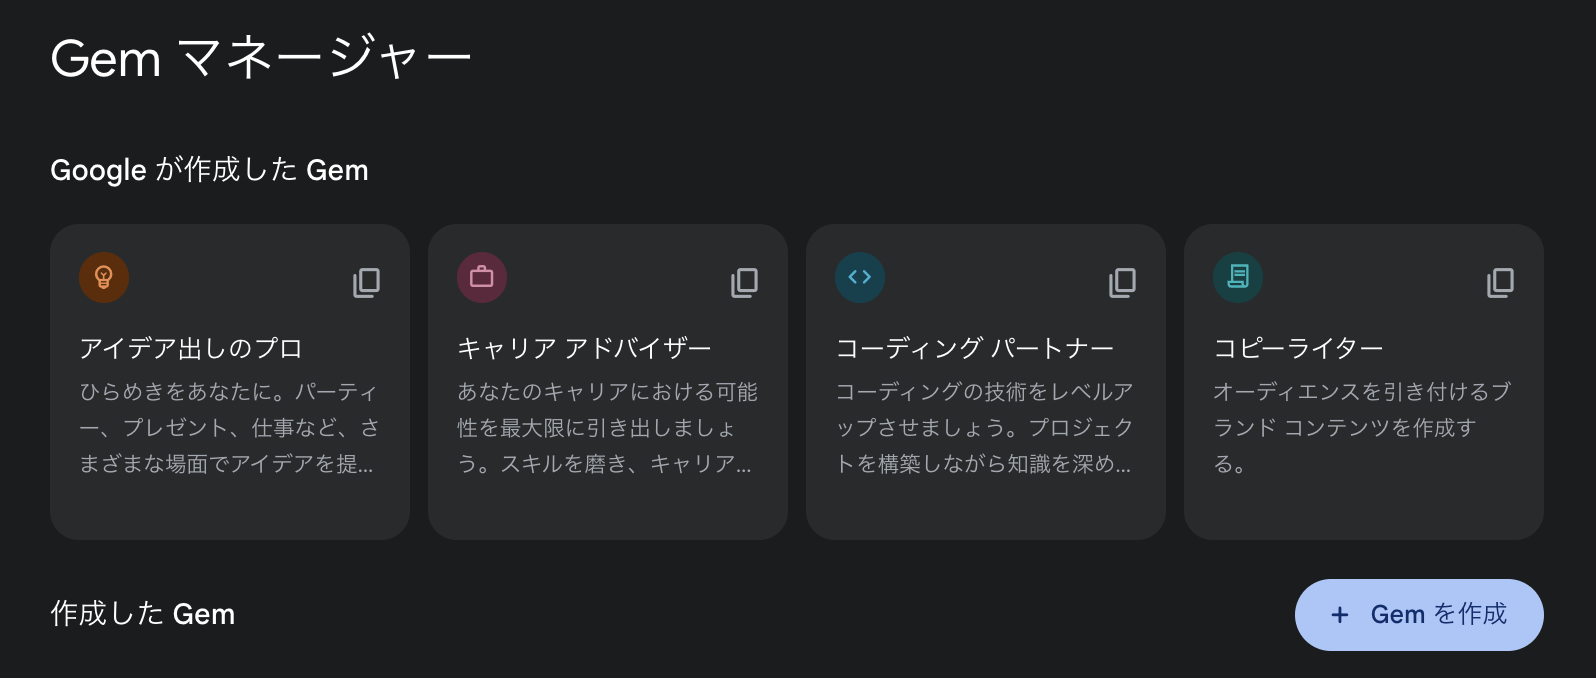Screen dimensions: 1596x678
Task: Create a new Gem with Gem を作成
Action: click(x=1419, y=615)
